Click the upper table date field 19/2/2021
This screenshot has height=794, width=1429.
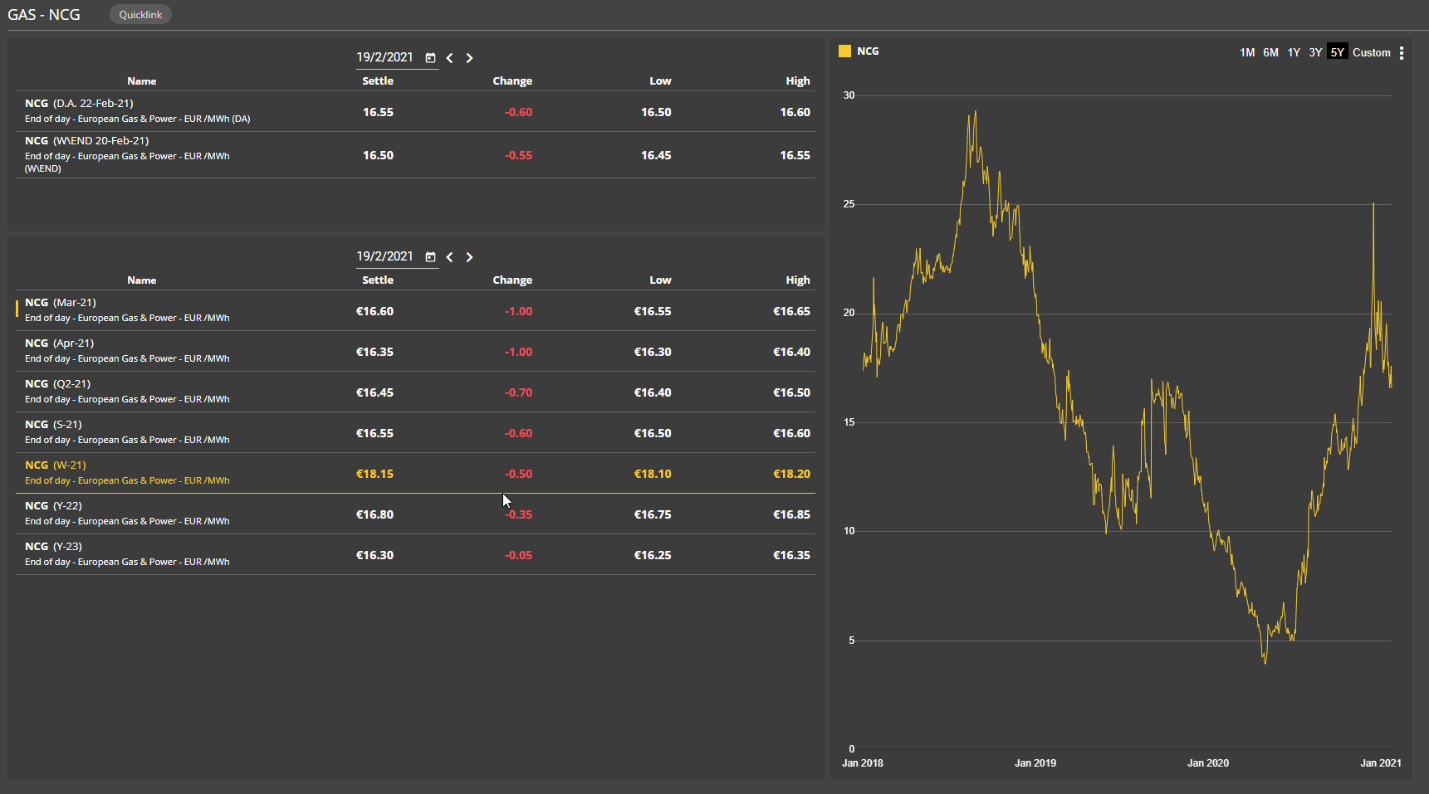click(x=385, y=58)
